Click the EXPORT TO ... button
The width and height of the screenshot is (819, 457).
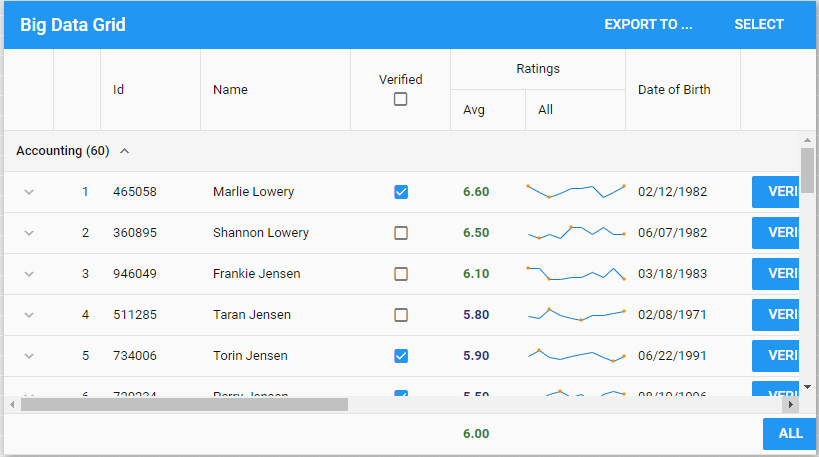[648, 25]
